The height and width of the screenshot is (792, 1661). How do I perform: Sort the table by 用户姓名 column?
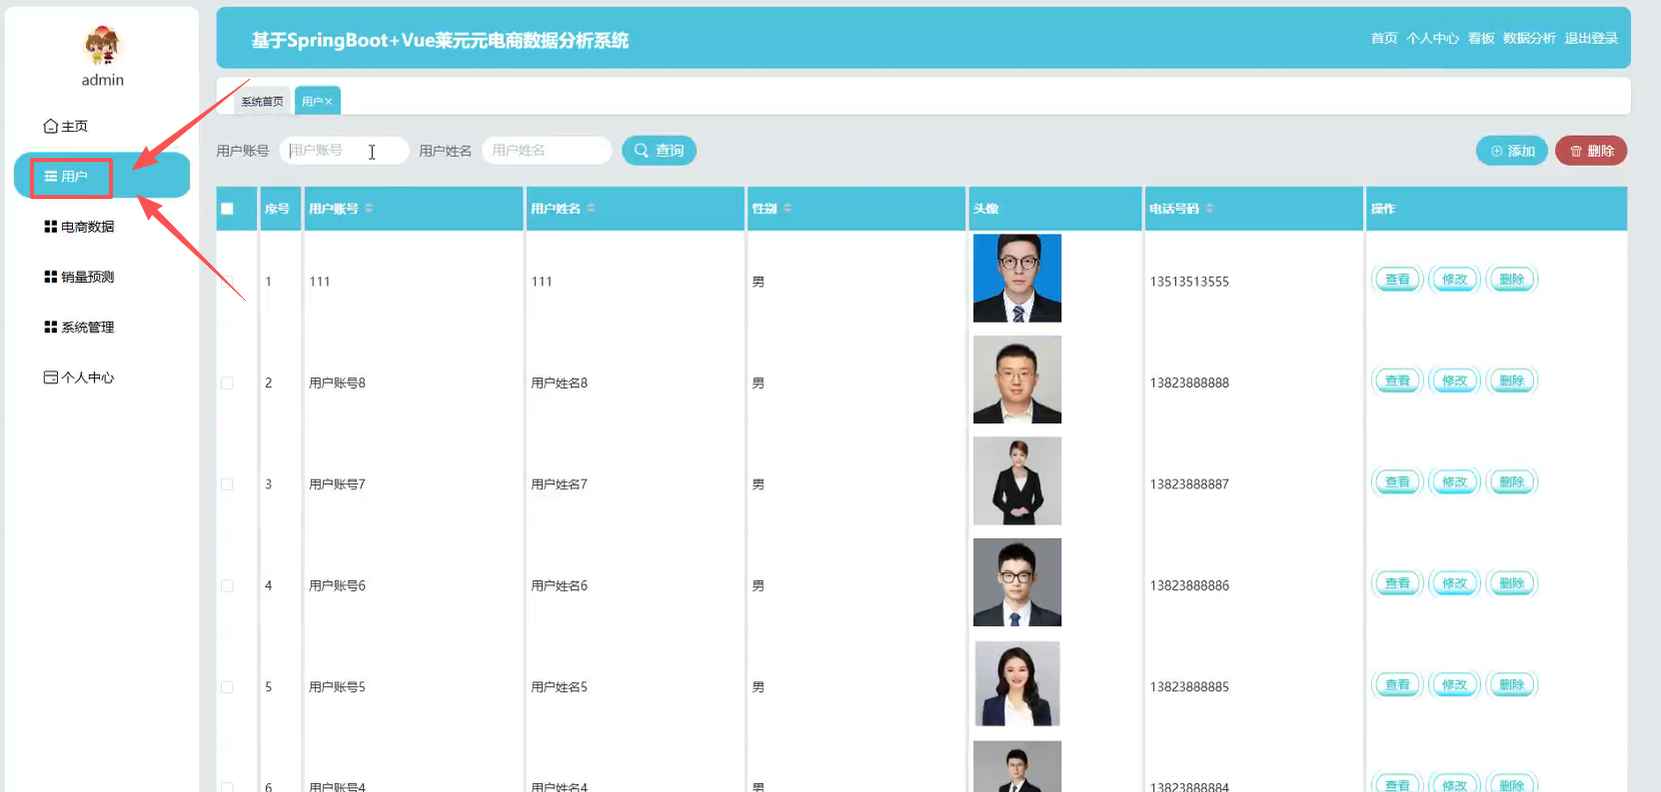point(591,208)
